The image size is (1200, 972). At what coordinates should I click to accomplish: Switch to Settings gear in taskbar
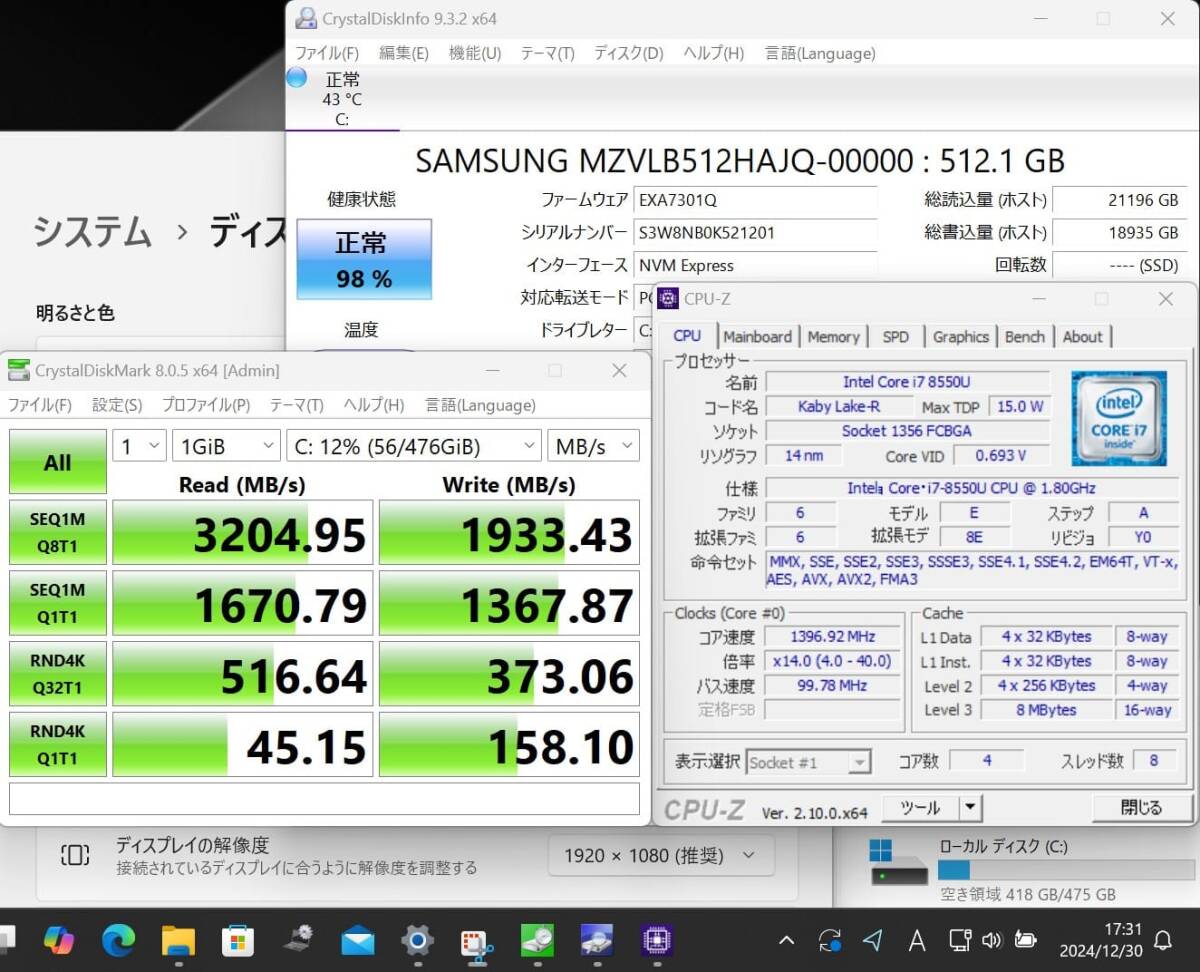pyautogui.click(x=417, y=940)
